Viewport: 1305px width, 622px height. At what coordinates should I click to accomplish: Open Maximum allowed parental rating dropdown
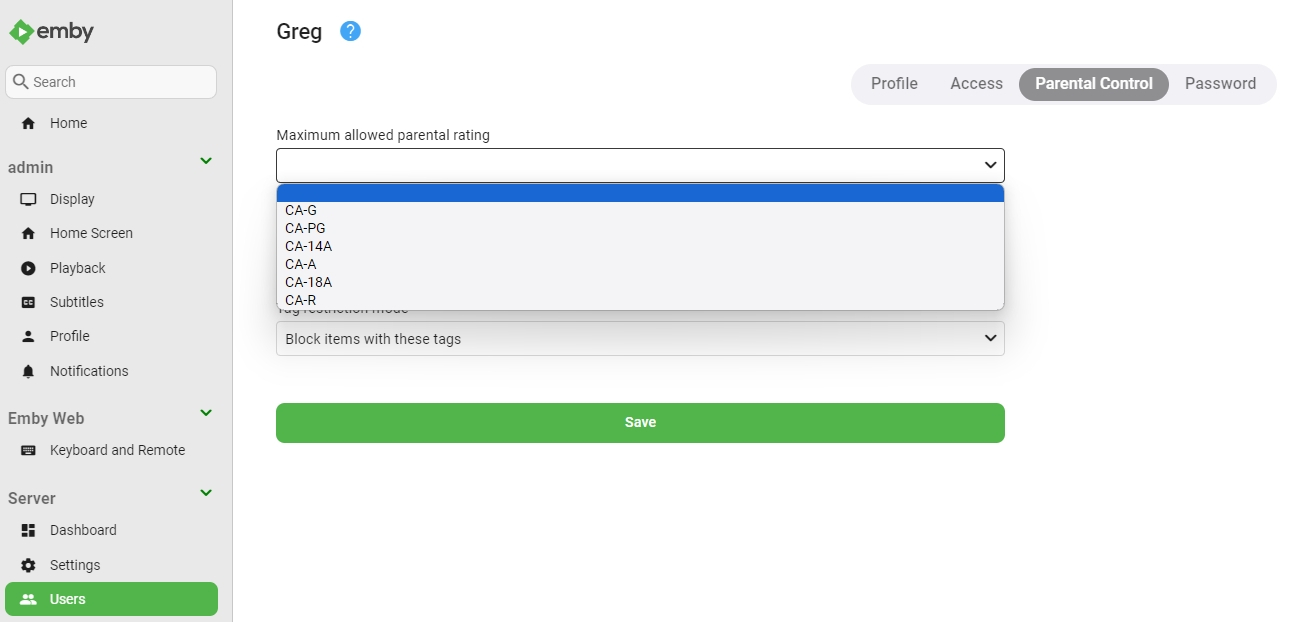click(x=640, y=165)
